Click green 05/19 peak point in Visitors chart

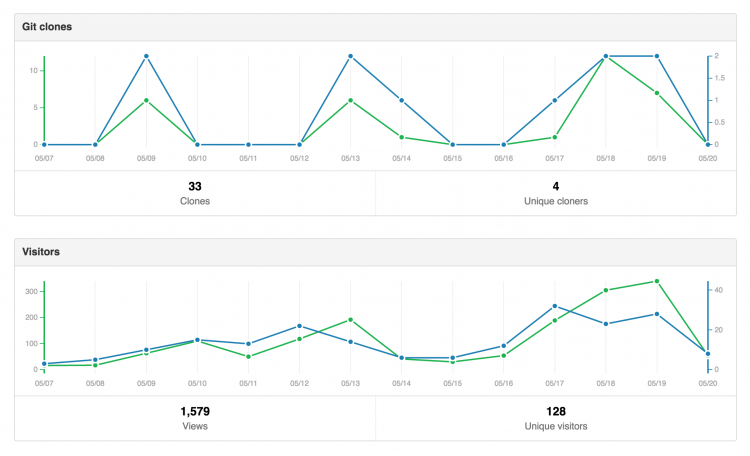(x=657, y=281)
